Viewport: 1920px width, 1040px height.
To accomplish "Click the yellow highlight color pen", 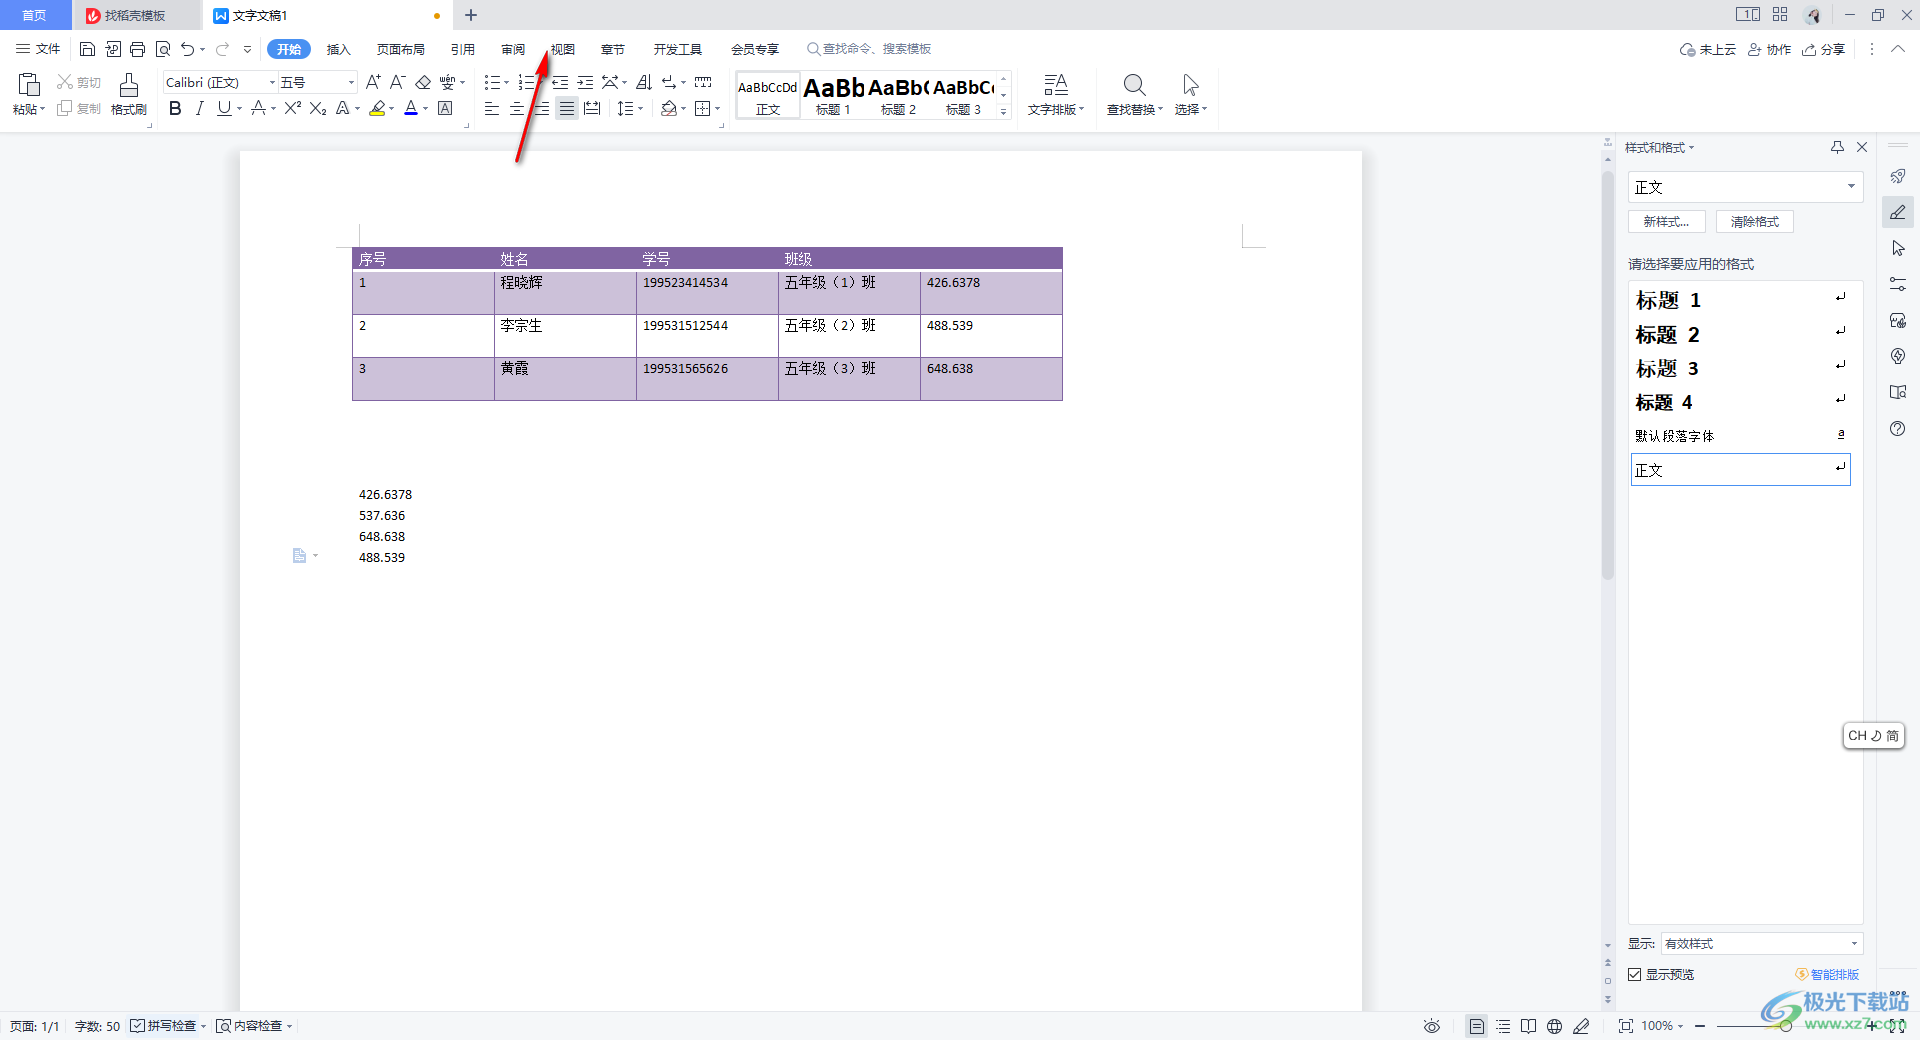I will pyautogui.click(x=377, y=108).
